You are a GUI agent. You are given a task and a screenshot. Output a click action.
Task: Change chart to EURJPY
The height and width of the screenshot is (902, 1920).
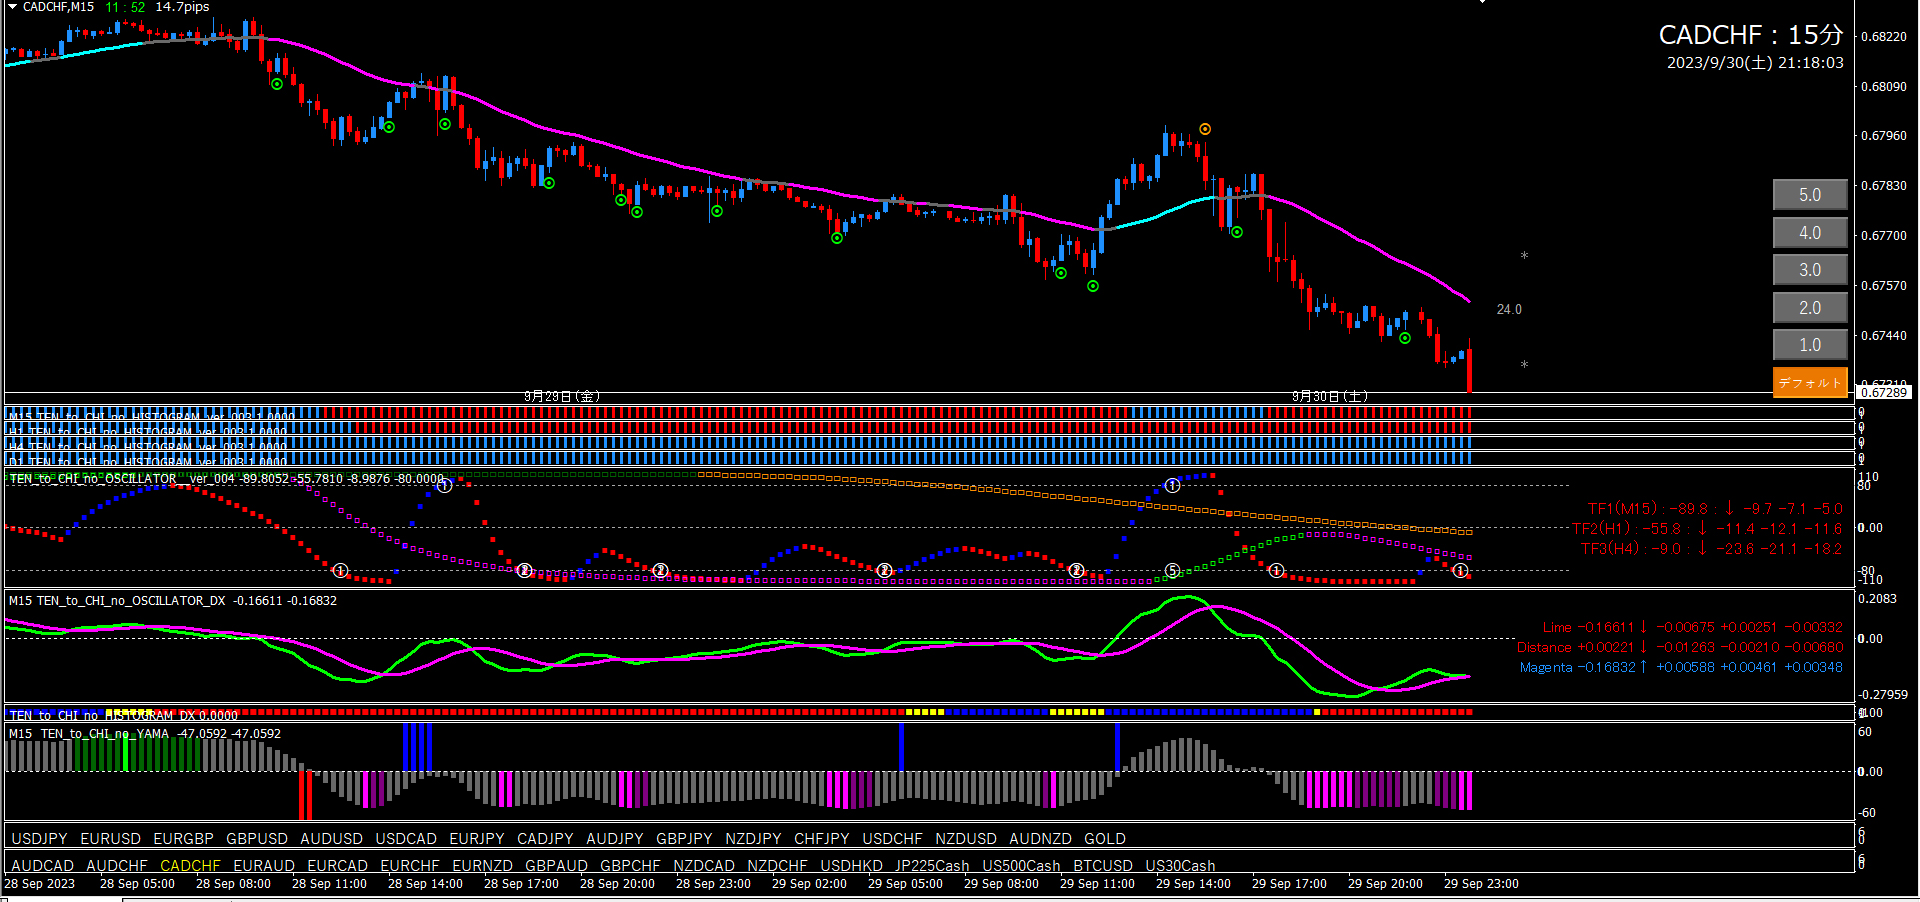point(477,839)
